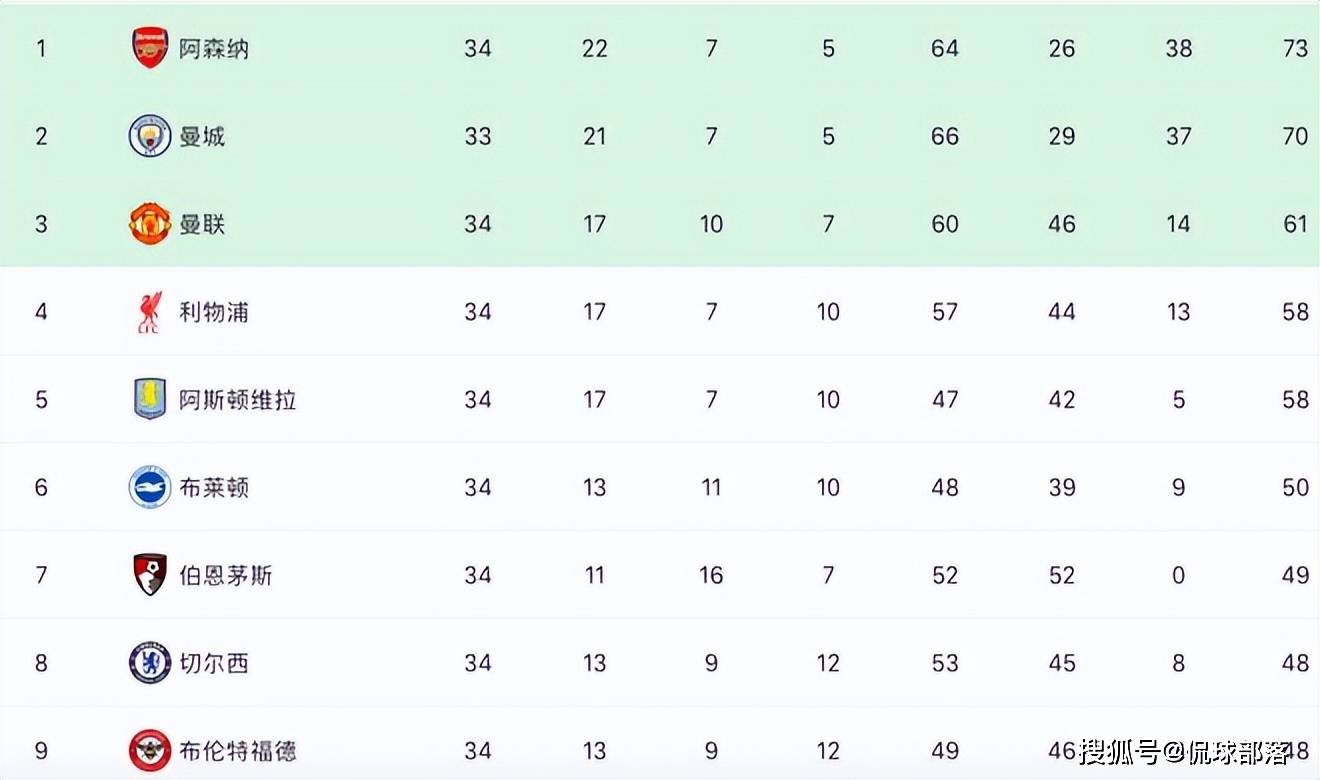
Task: Open the 阿森纳 team link
Action: [214, 48]
